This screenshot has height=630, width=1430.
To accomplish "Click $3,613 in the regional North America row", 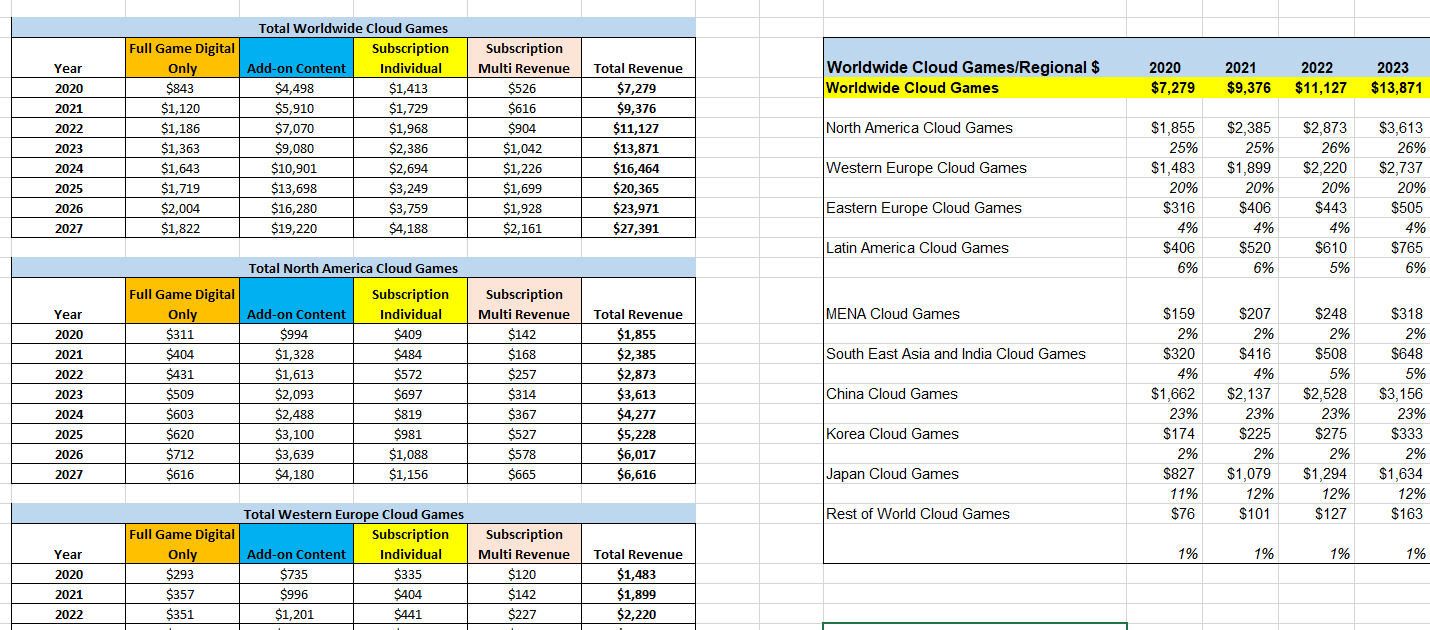I will click(x=1392, y=128).
